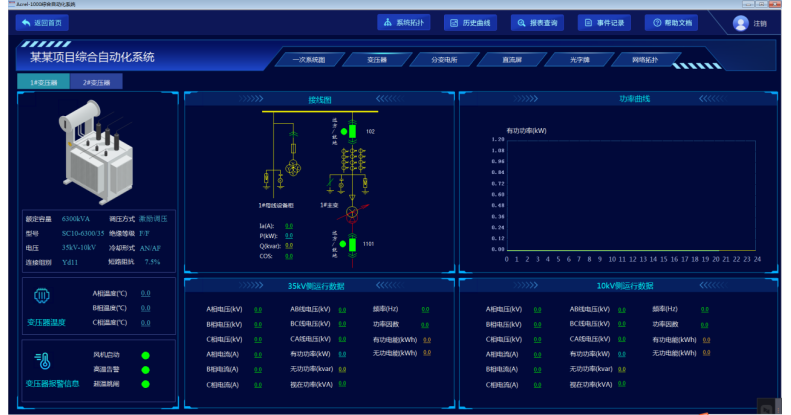Open 事件记录 event log
The height and width of the screenshot is (415, 791).
pyautogui.click(x=604, y=23)
